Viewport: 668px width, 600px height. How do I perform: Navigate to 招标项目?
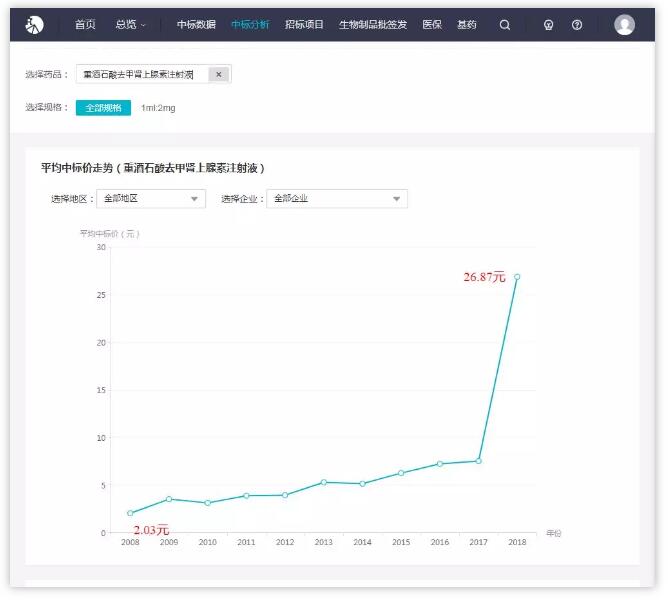[x=304, y=25]
